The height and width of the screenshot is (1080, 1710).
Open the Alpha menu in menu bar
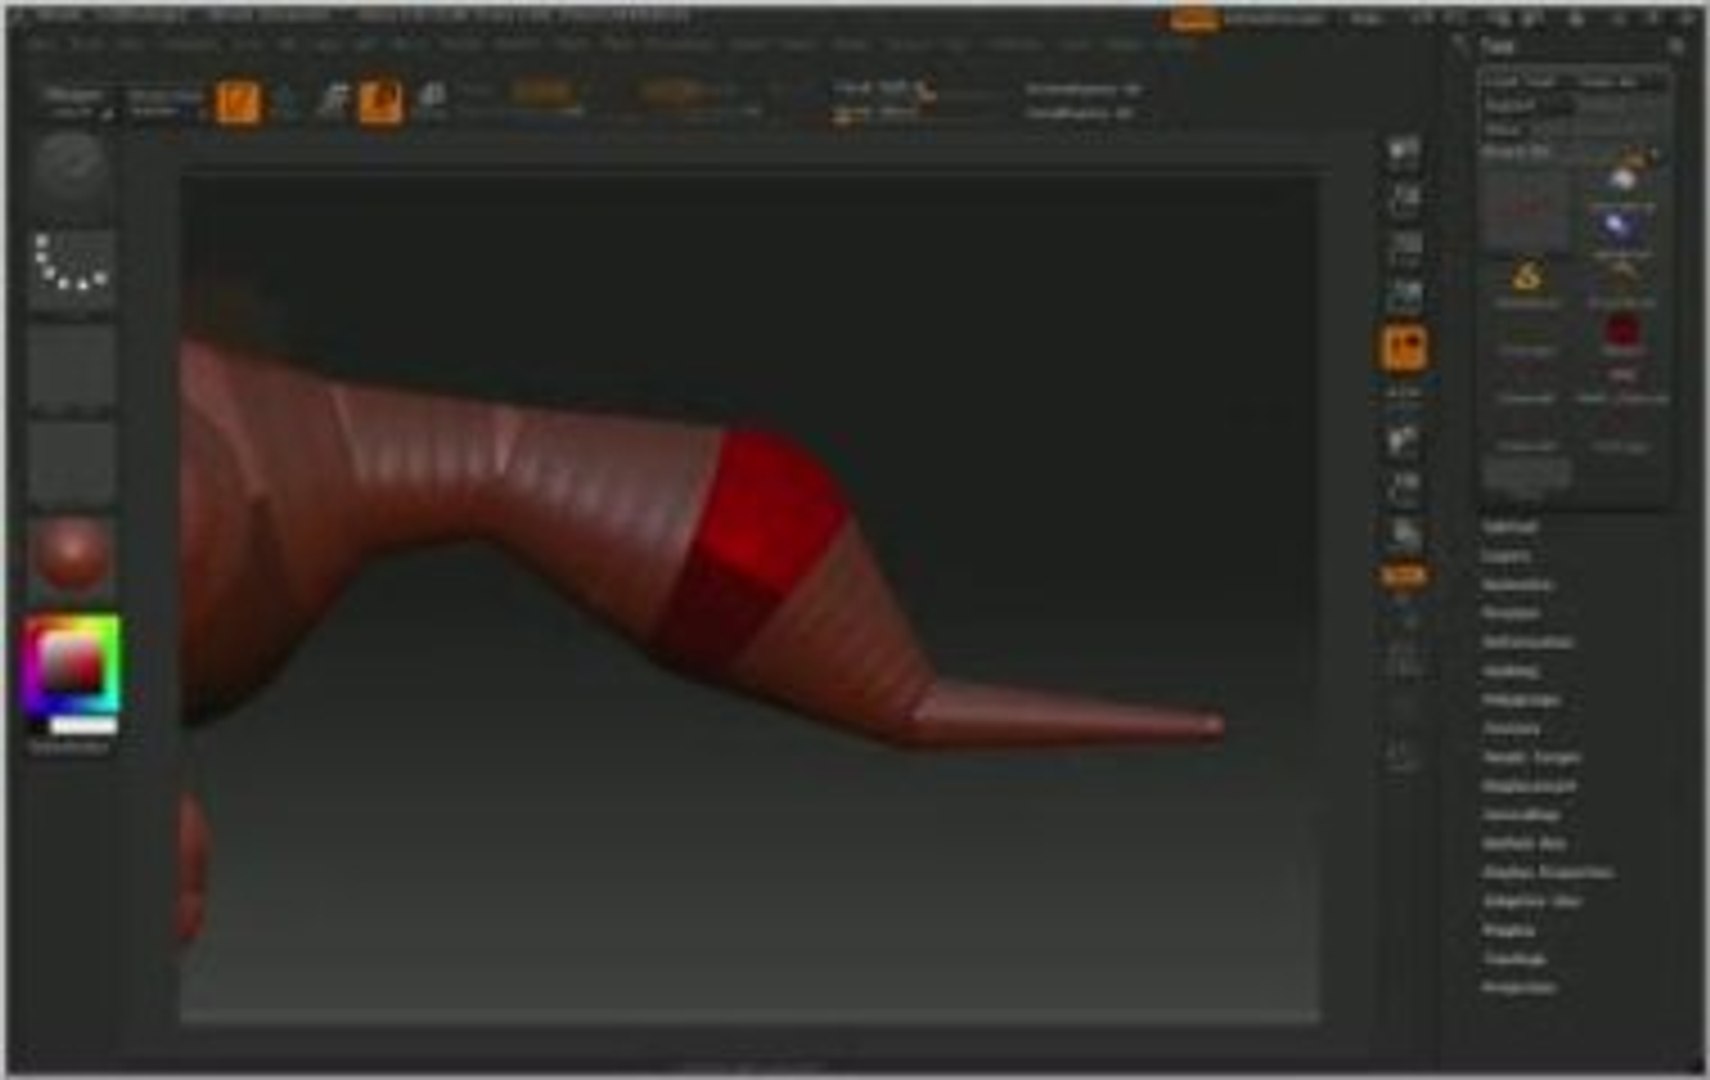pyautogui.click(x=40, y=45)
